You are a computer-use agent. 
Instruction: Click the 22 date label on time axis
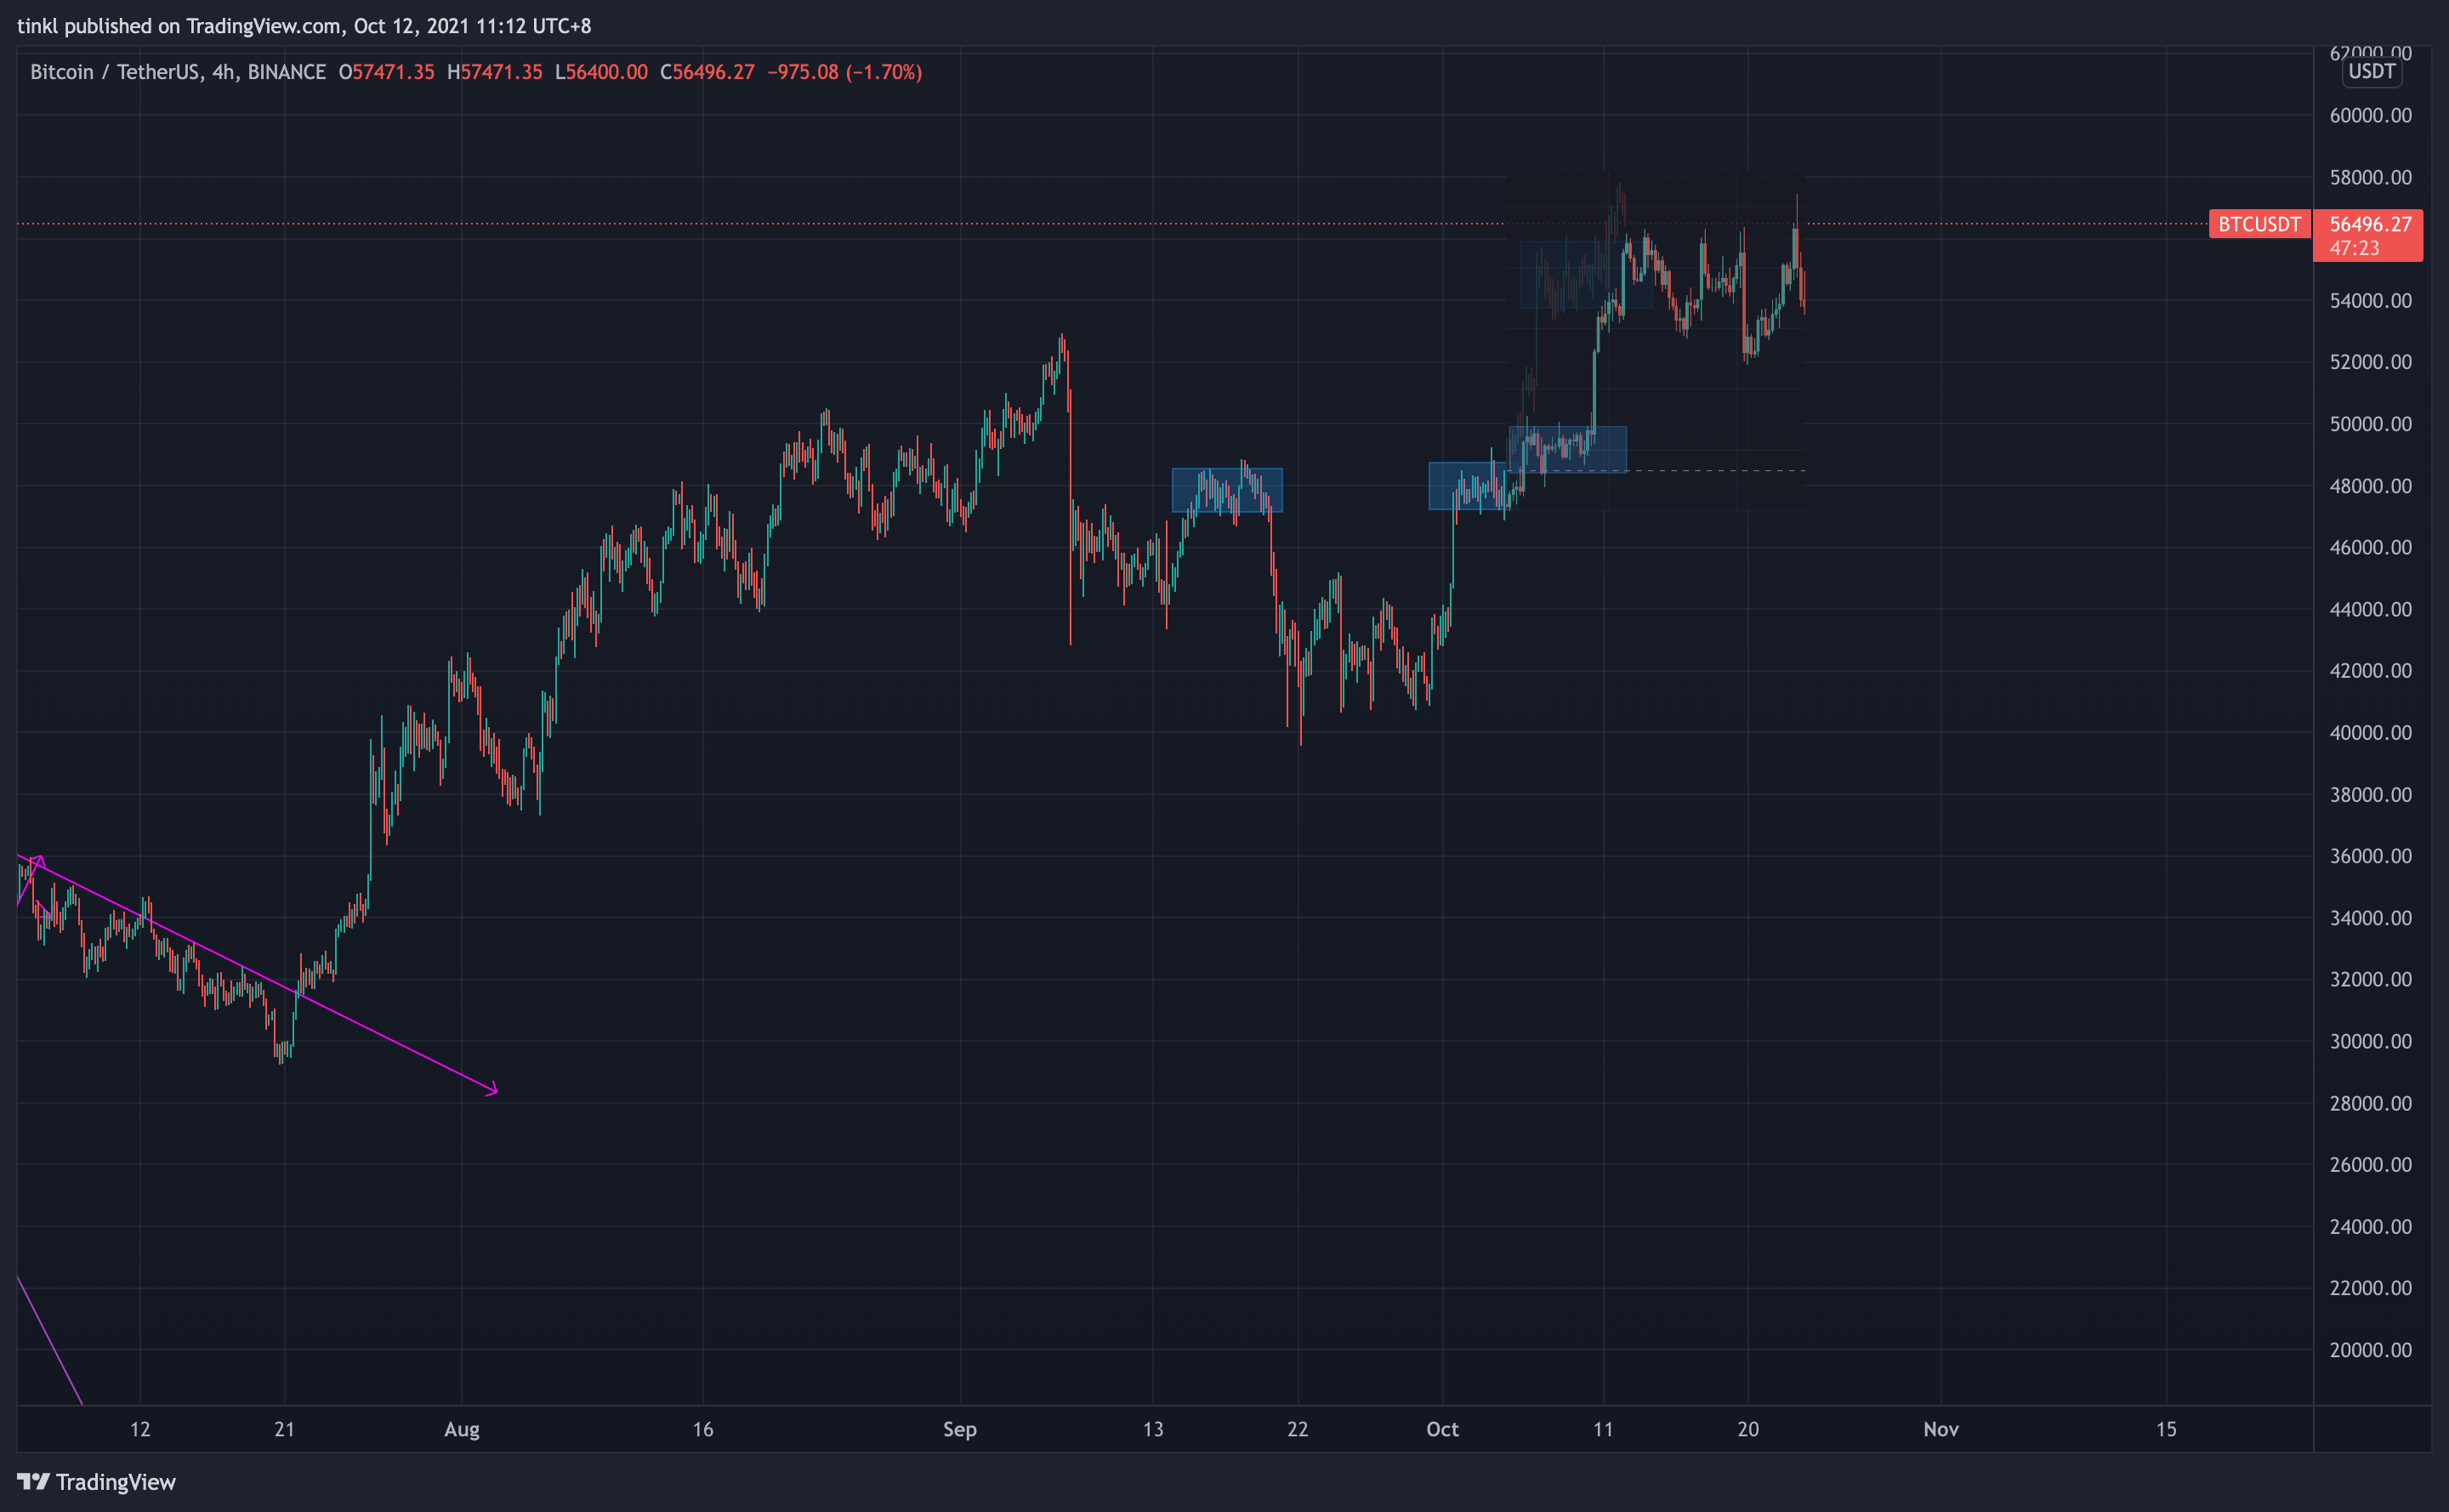coord(1298,1429)
